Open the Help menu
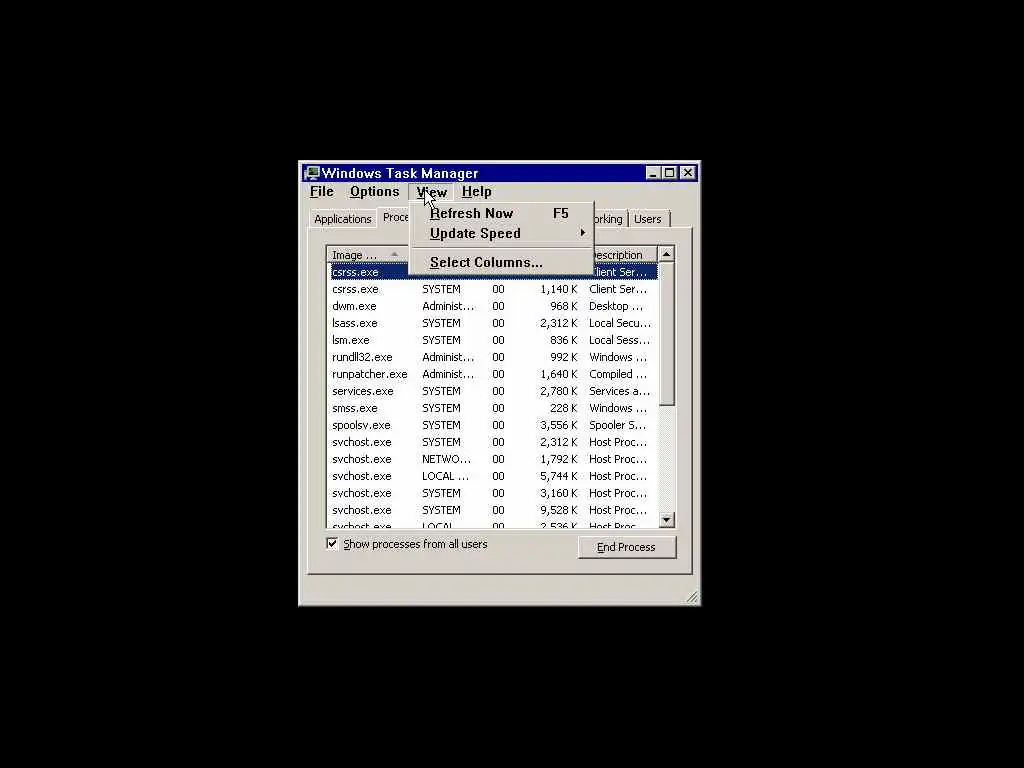Screen dimensions: 1024x768 (476, 192)
